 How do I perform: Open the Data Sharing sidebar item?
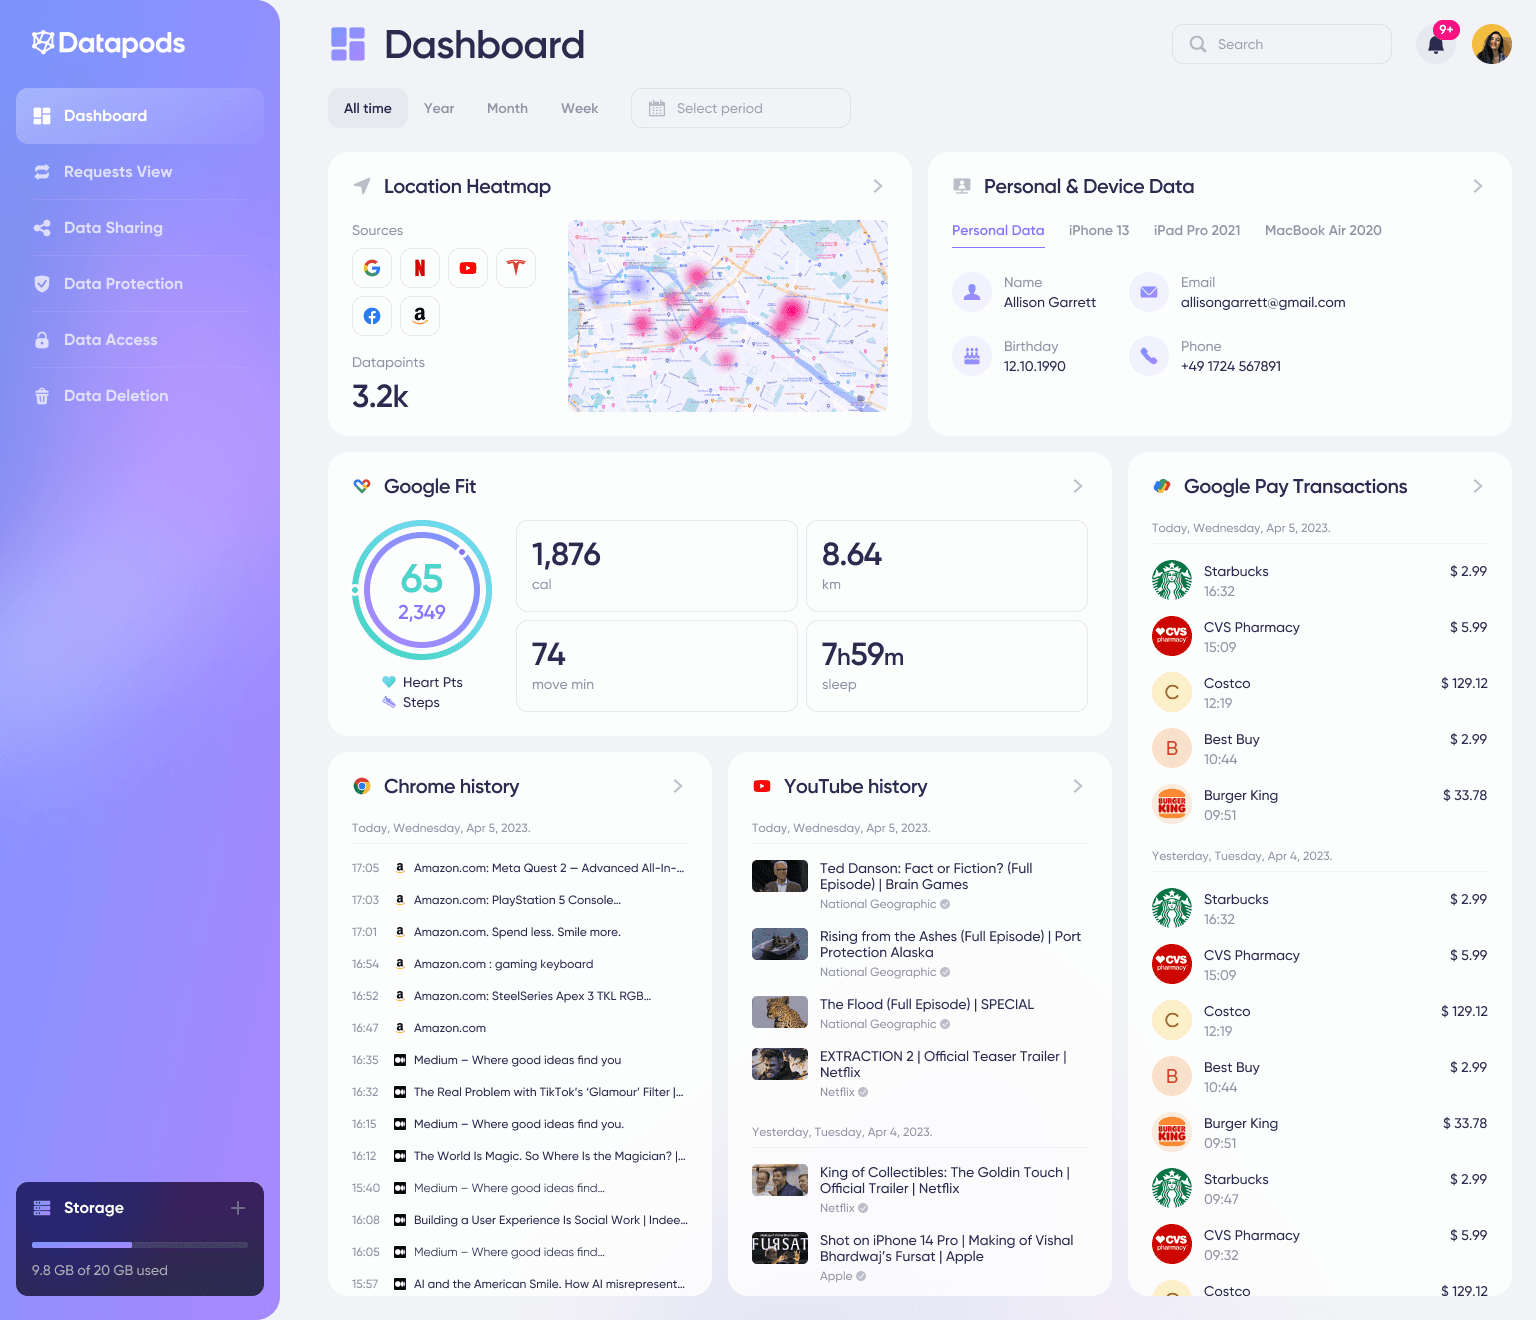pyautogui.click(x=113, y=227)
